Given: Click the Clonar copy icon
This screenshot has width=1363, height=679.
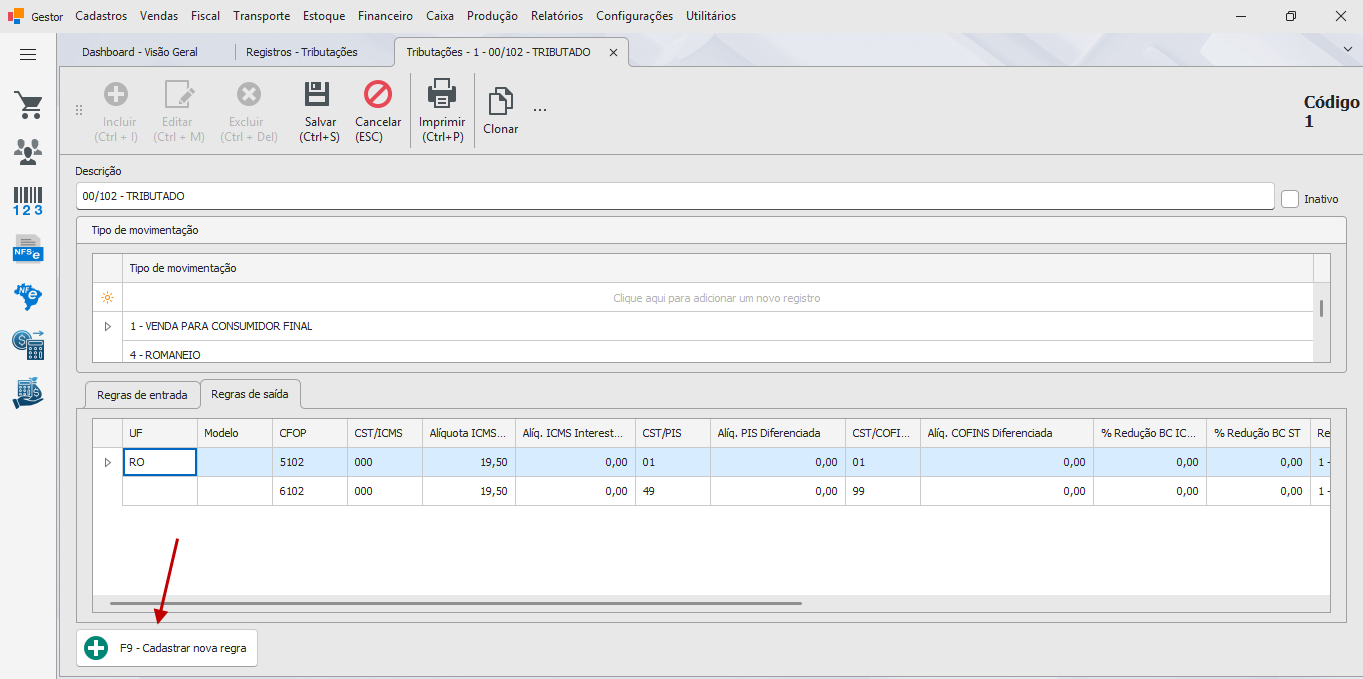Looking at the screenshot, I should [500, 101].
